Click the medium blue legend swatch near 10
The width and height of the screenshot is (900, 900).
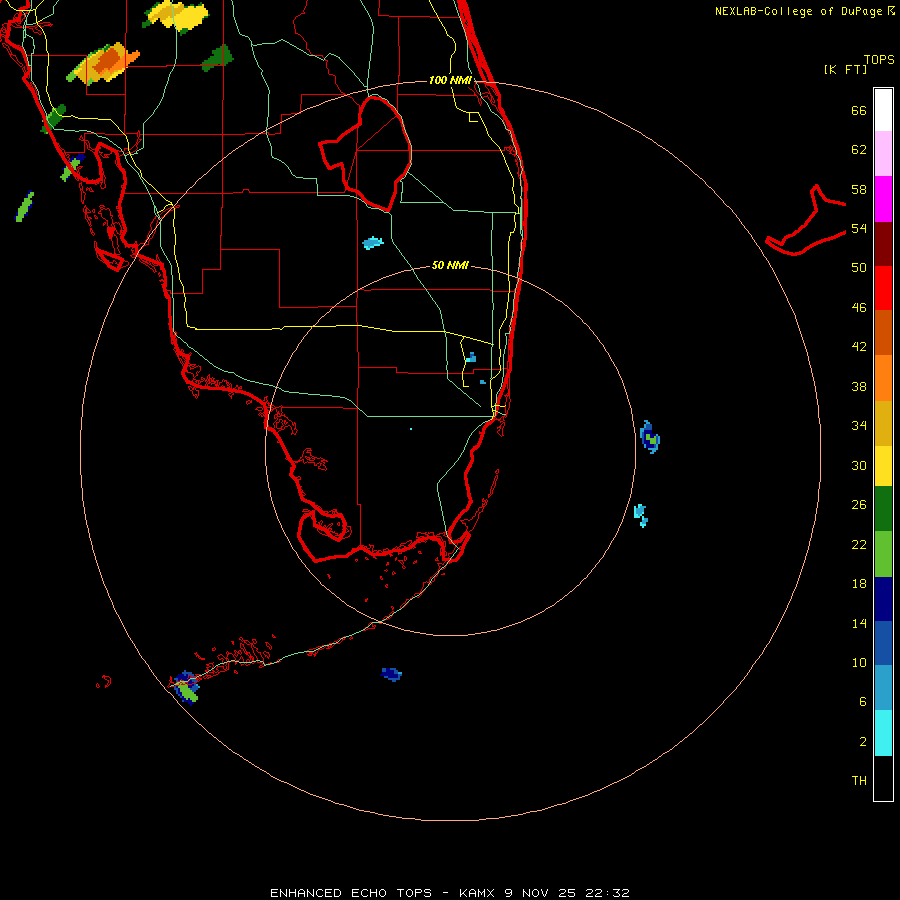[x=883, y=643]
